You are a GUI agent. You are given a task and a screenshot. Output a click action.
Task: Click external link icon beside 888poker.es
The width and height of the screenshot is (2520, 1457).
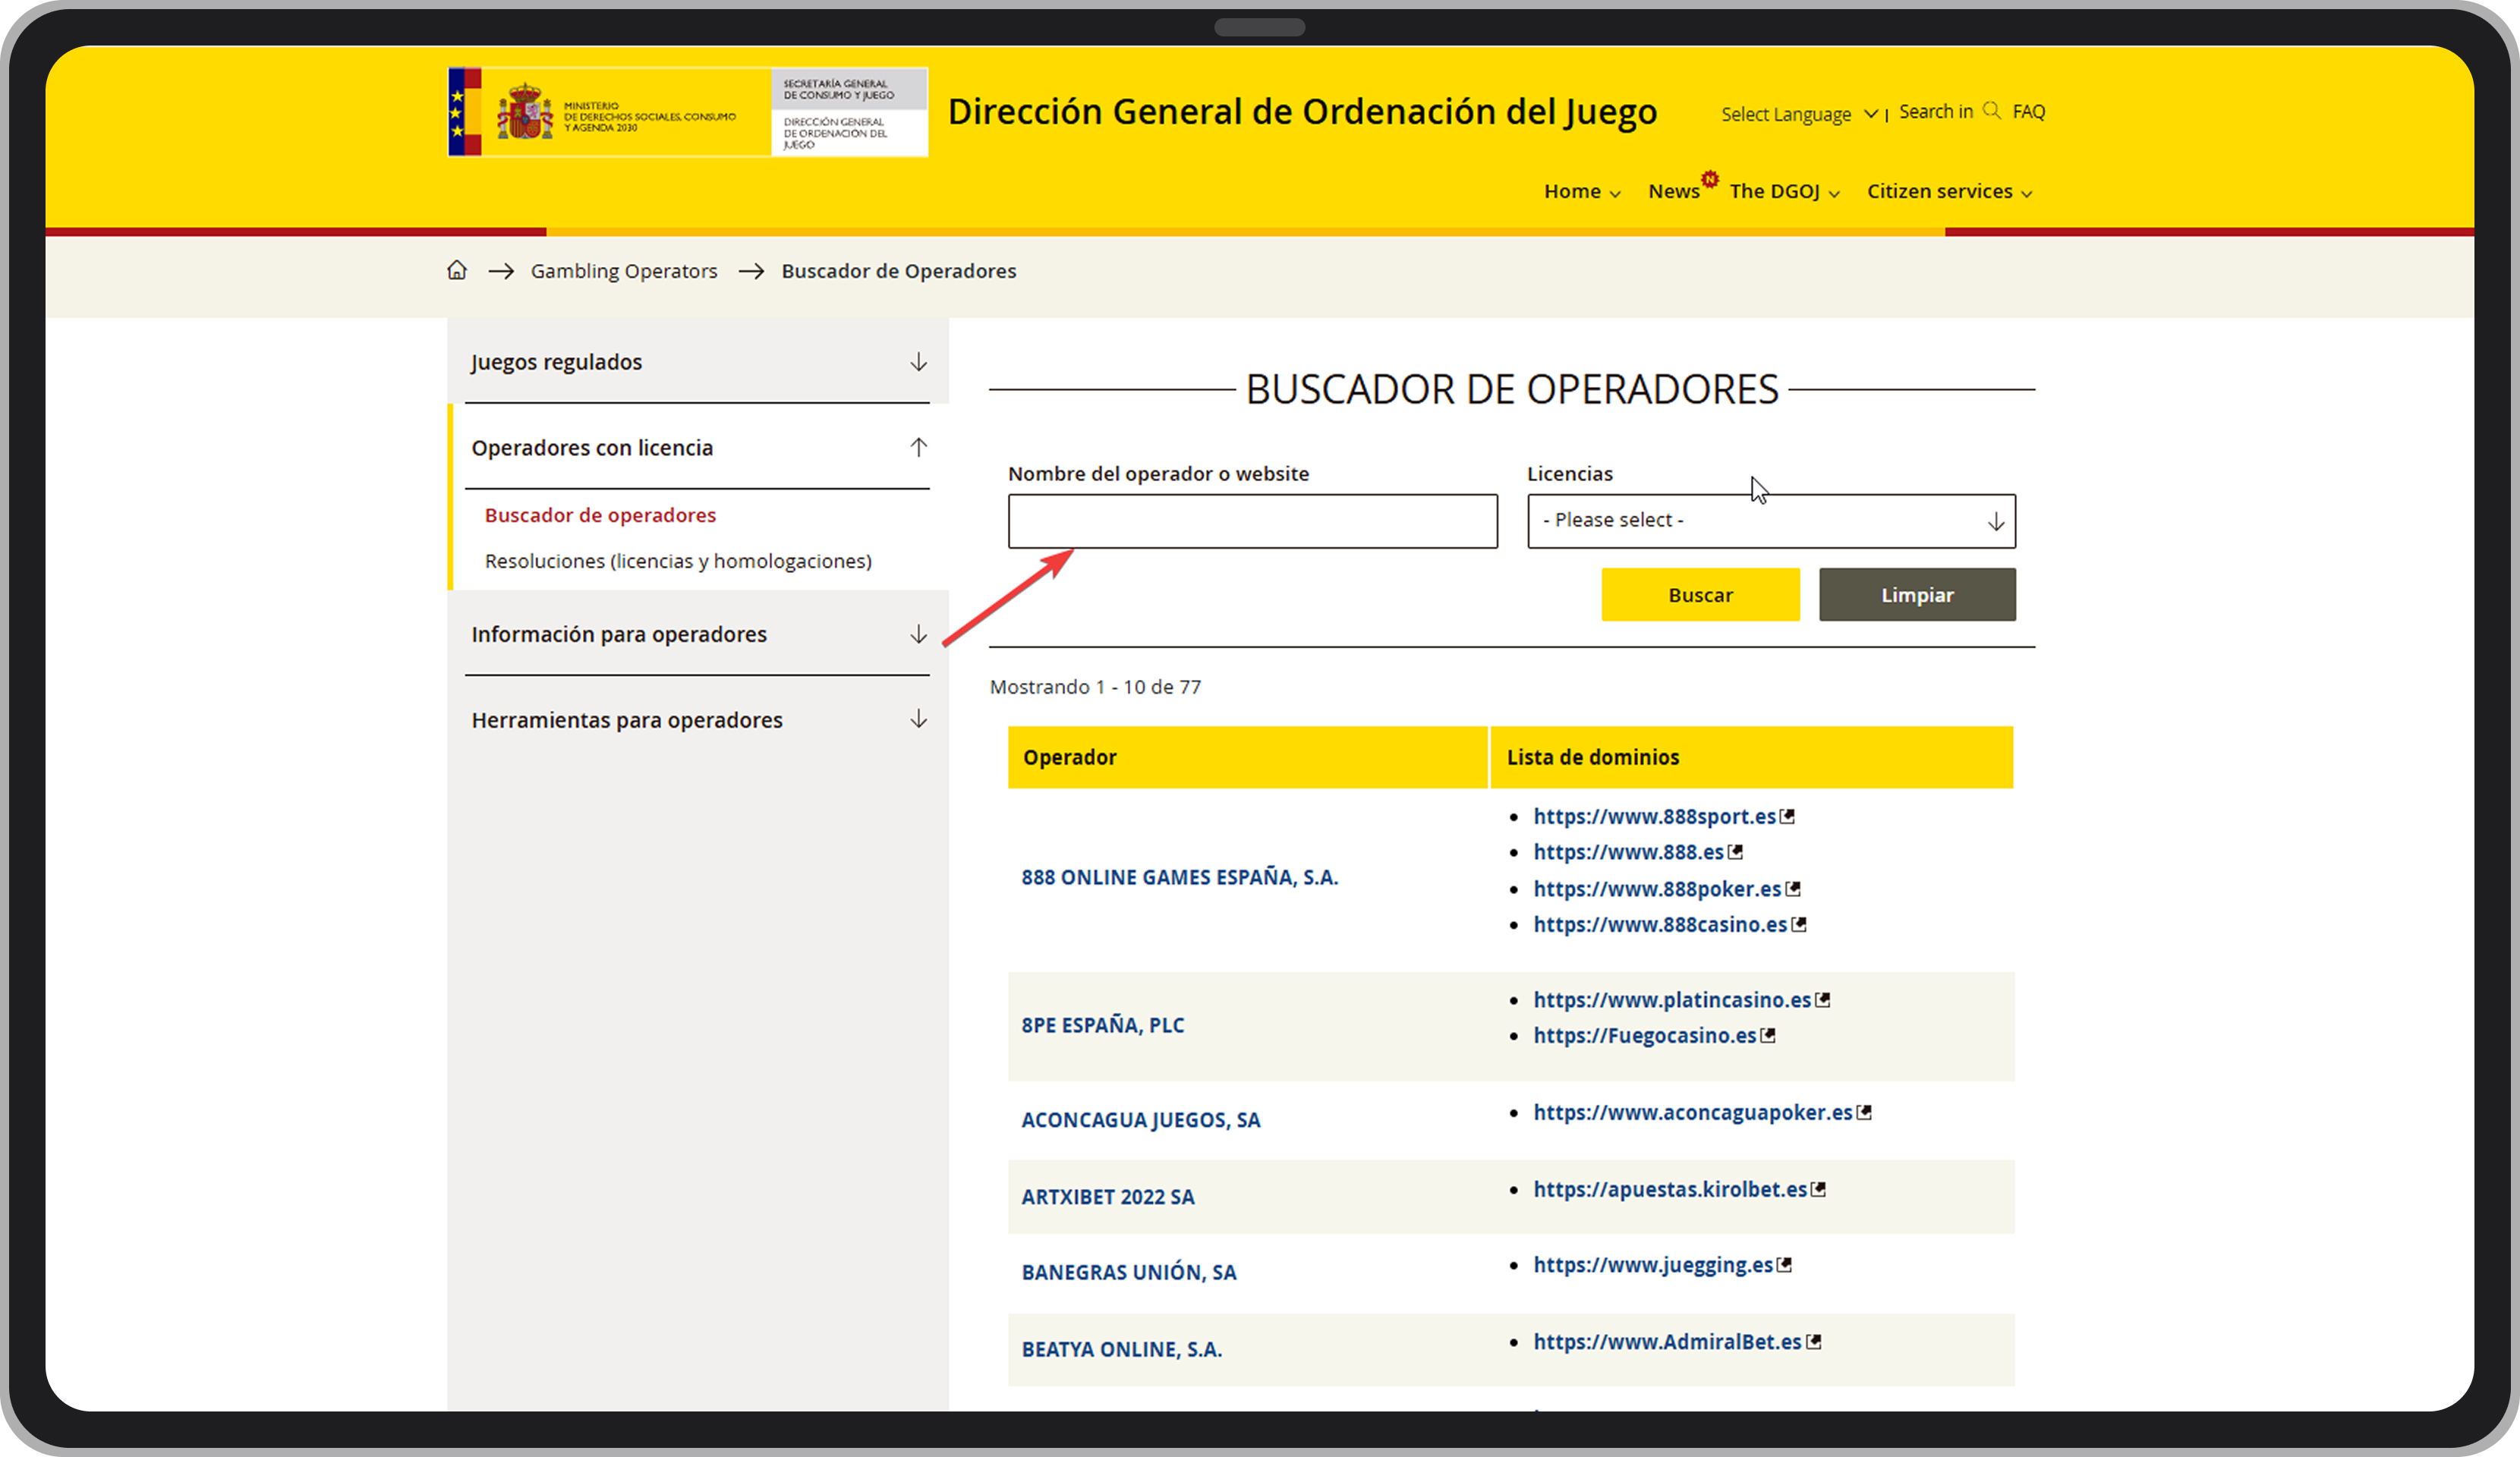pos(1793,889)
